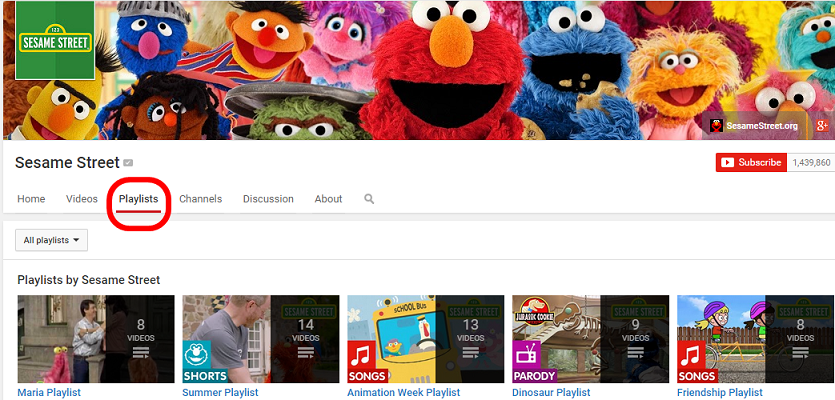The width and height of the screenshot is (835, 400).
Task: Click the Shorts badge on the Summer Playlist
Action: (205, 362)
